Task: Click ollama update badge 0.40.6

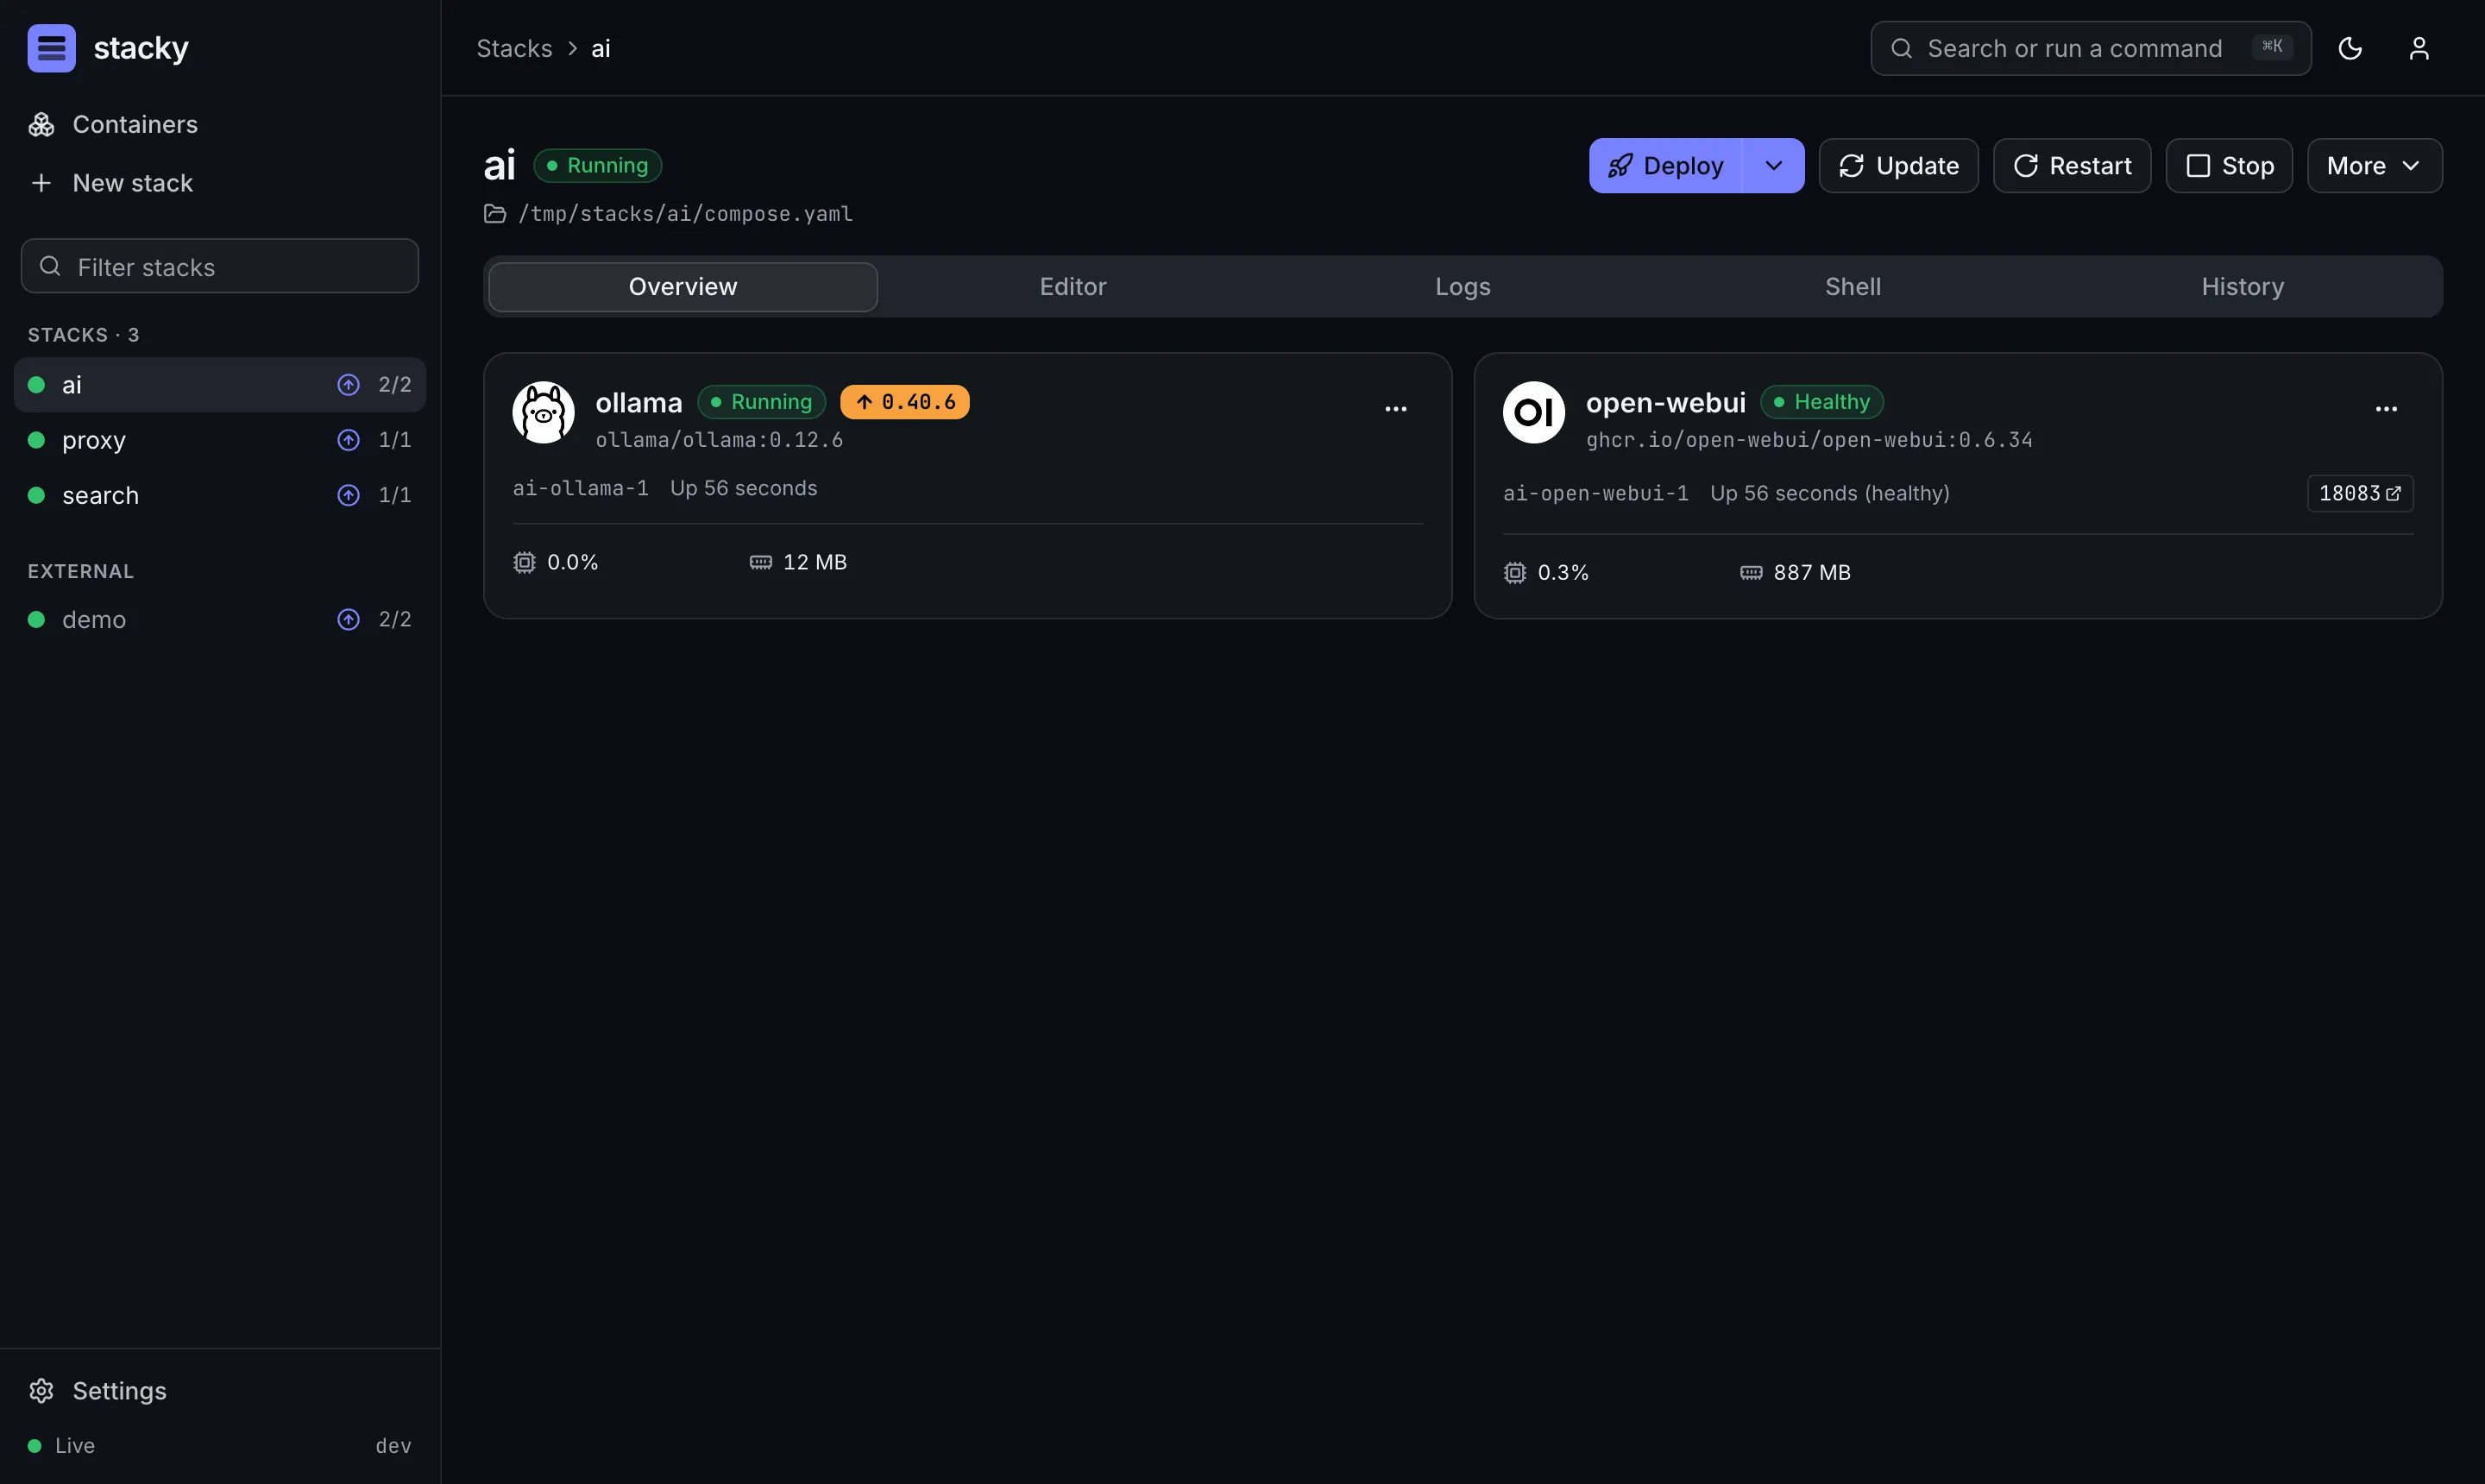Action: point(905,402)
